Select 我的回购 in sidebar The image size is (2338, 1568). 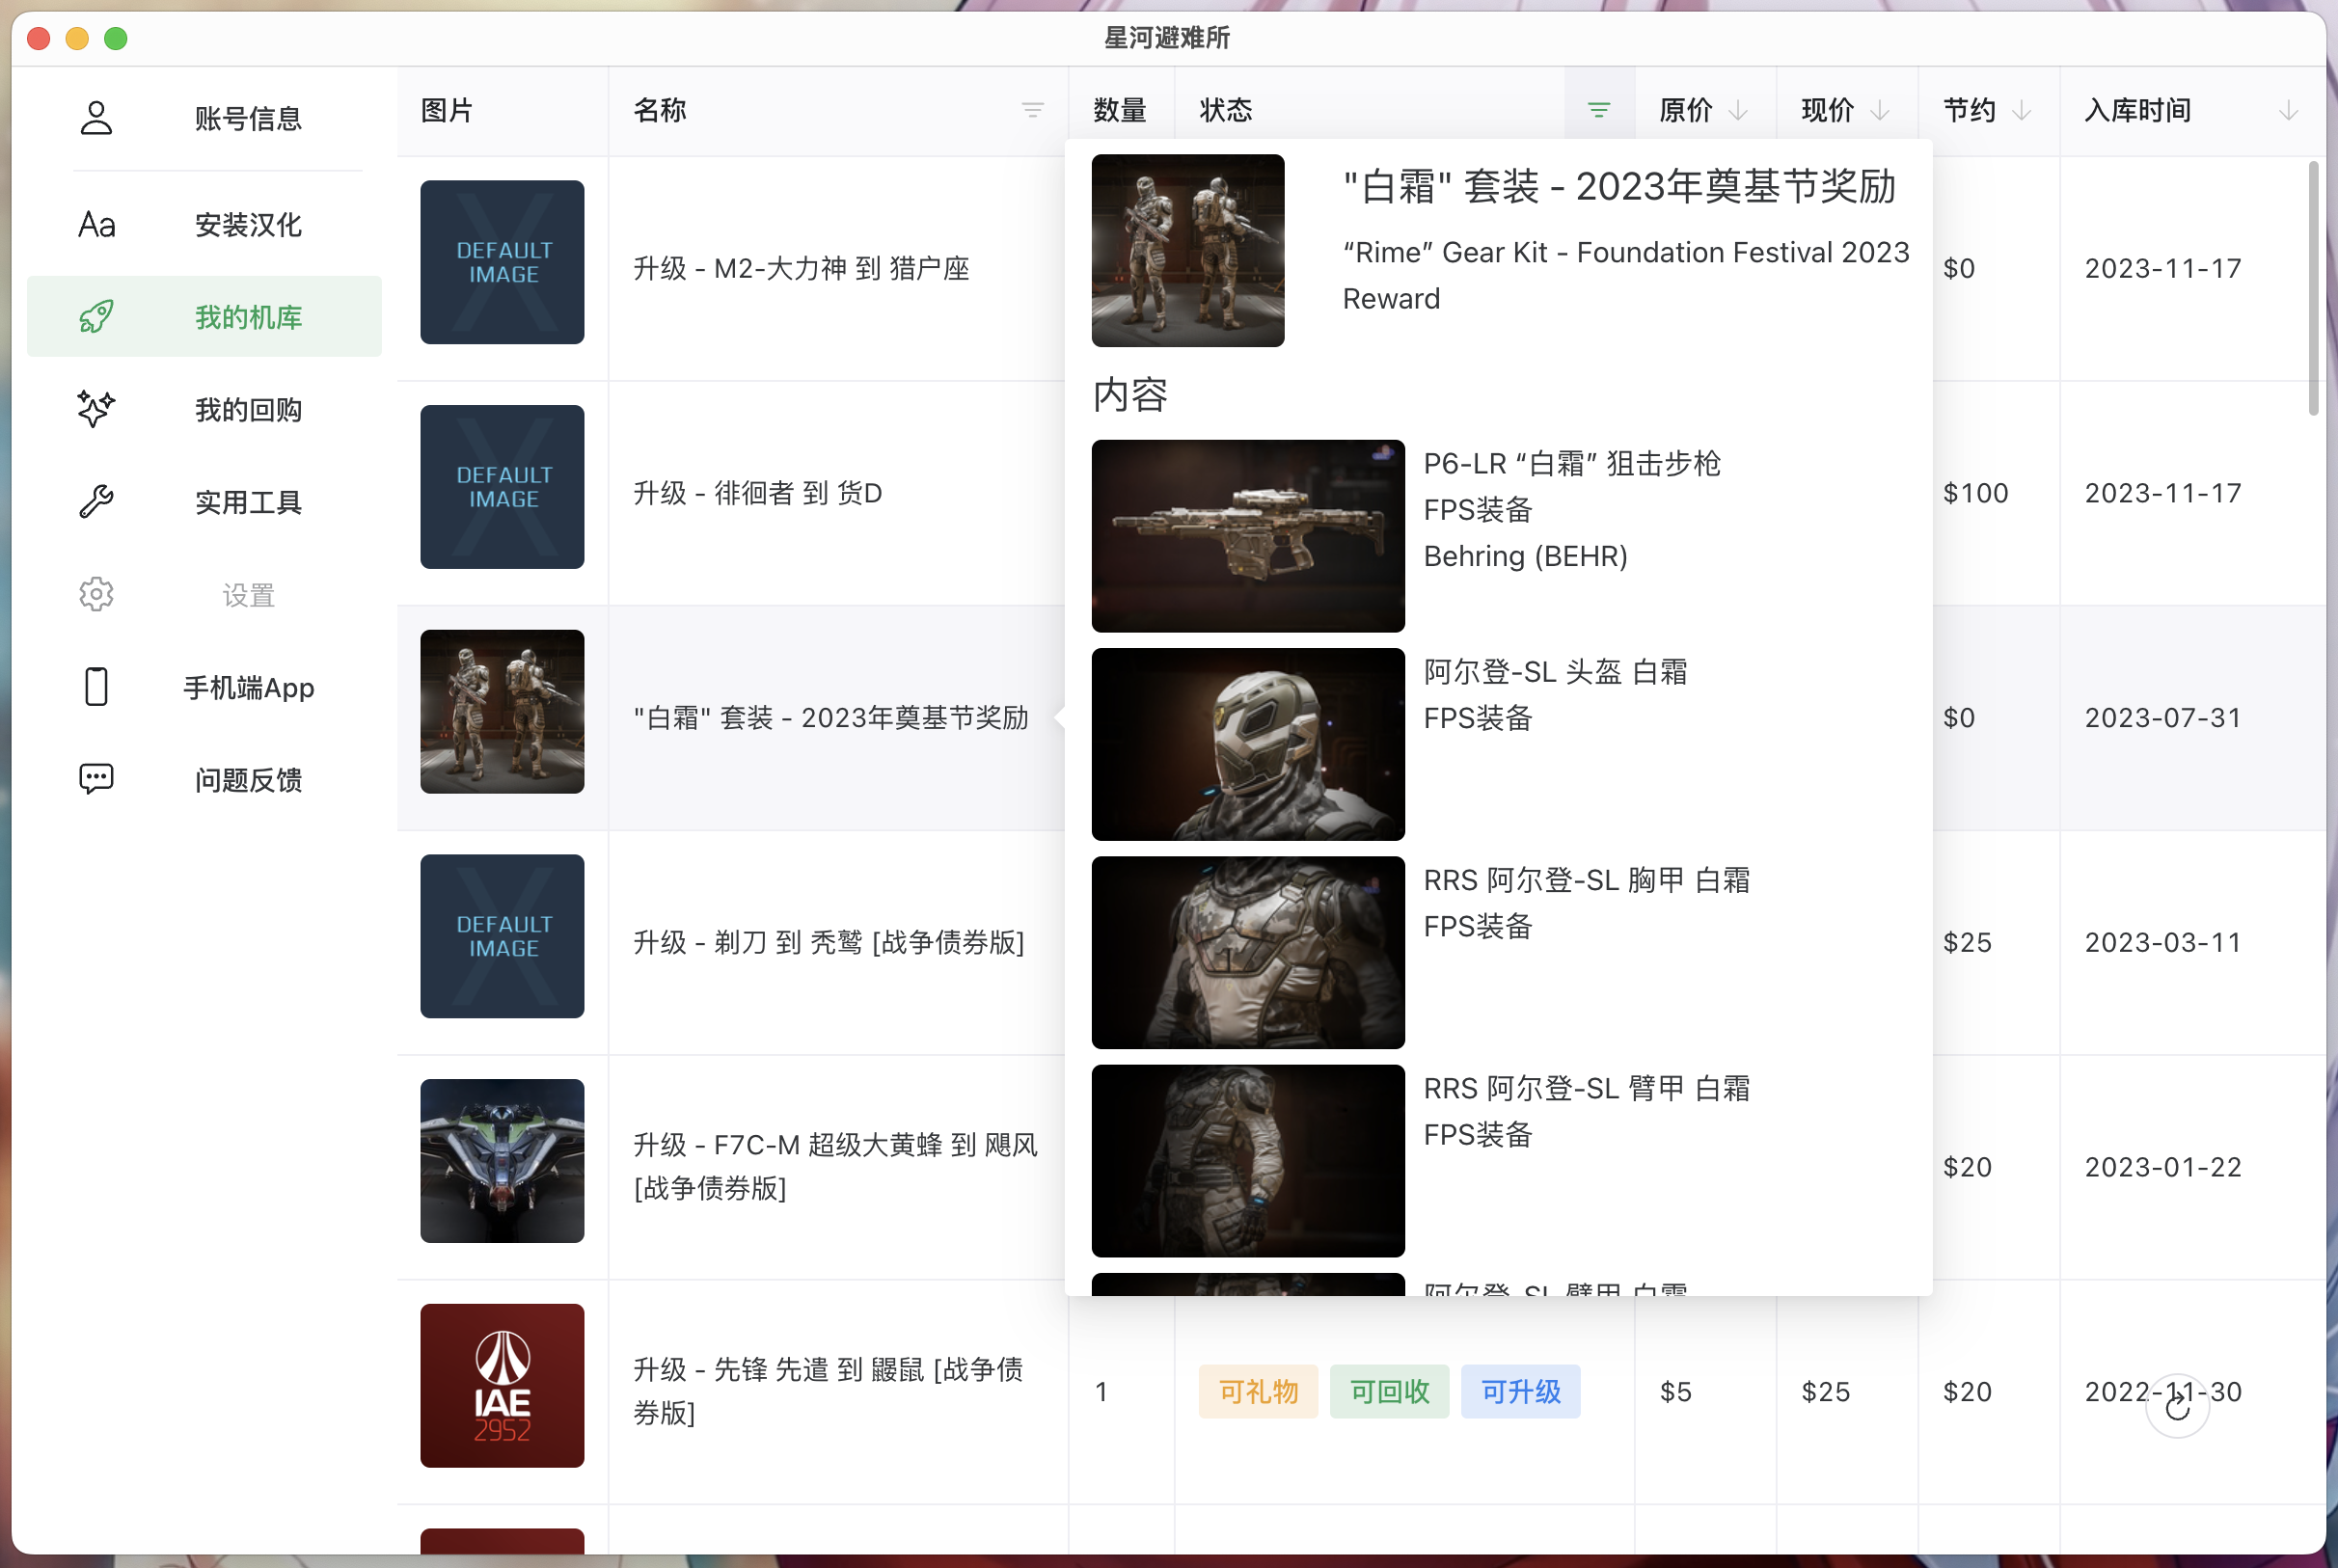point(205,409)
